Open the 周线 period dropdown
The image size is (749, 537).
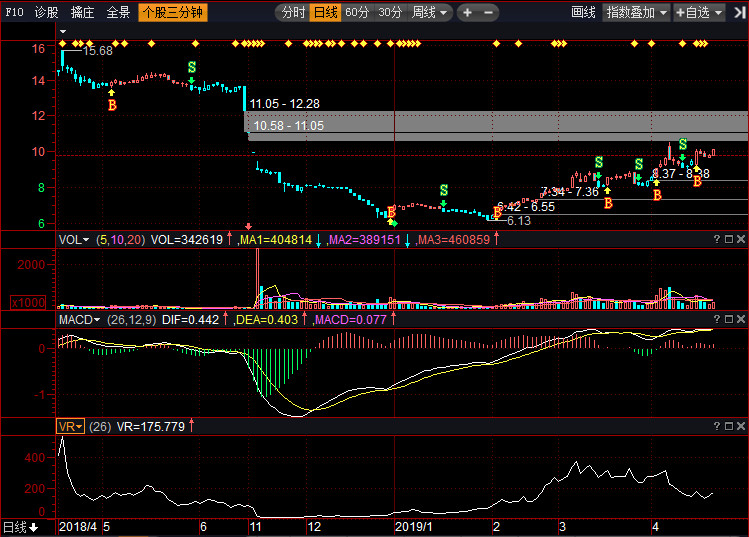point(430,13)
